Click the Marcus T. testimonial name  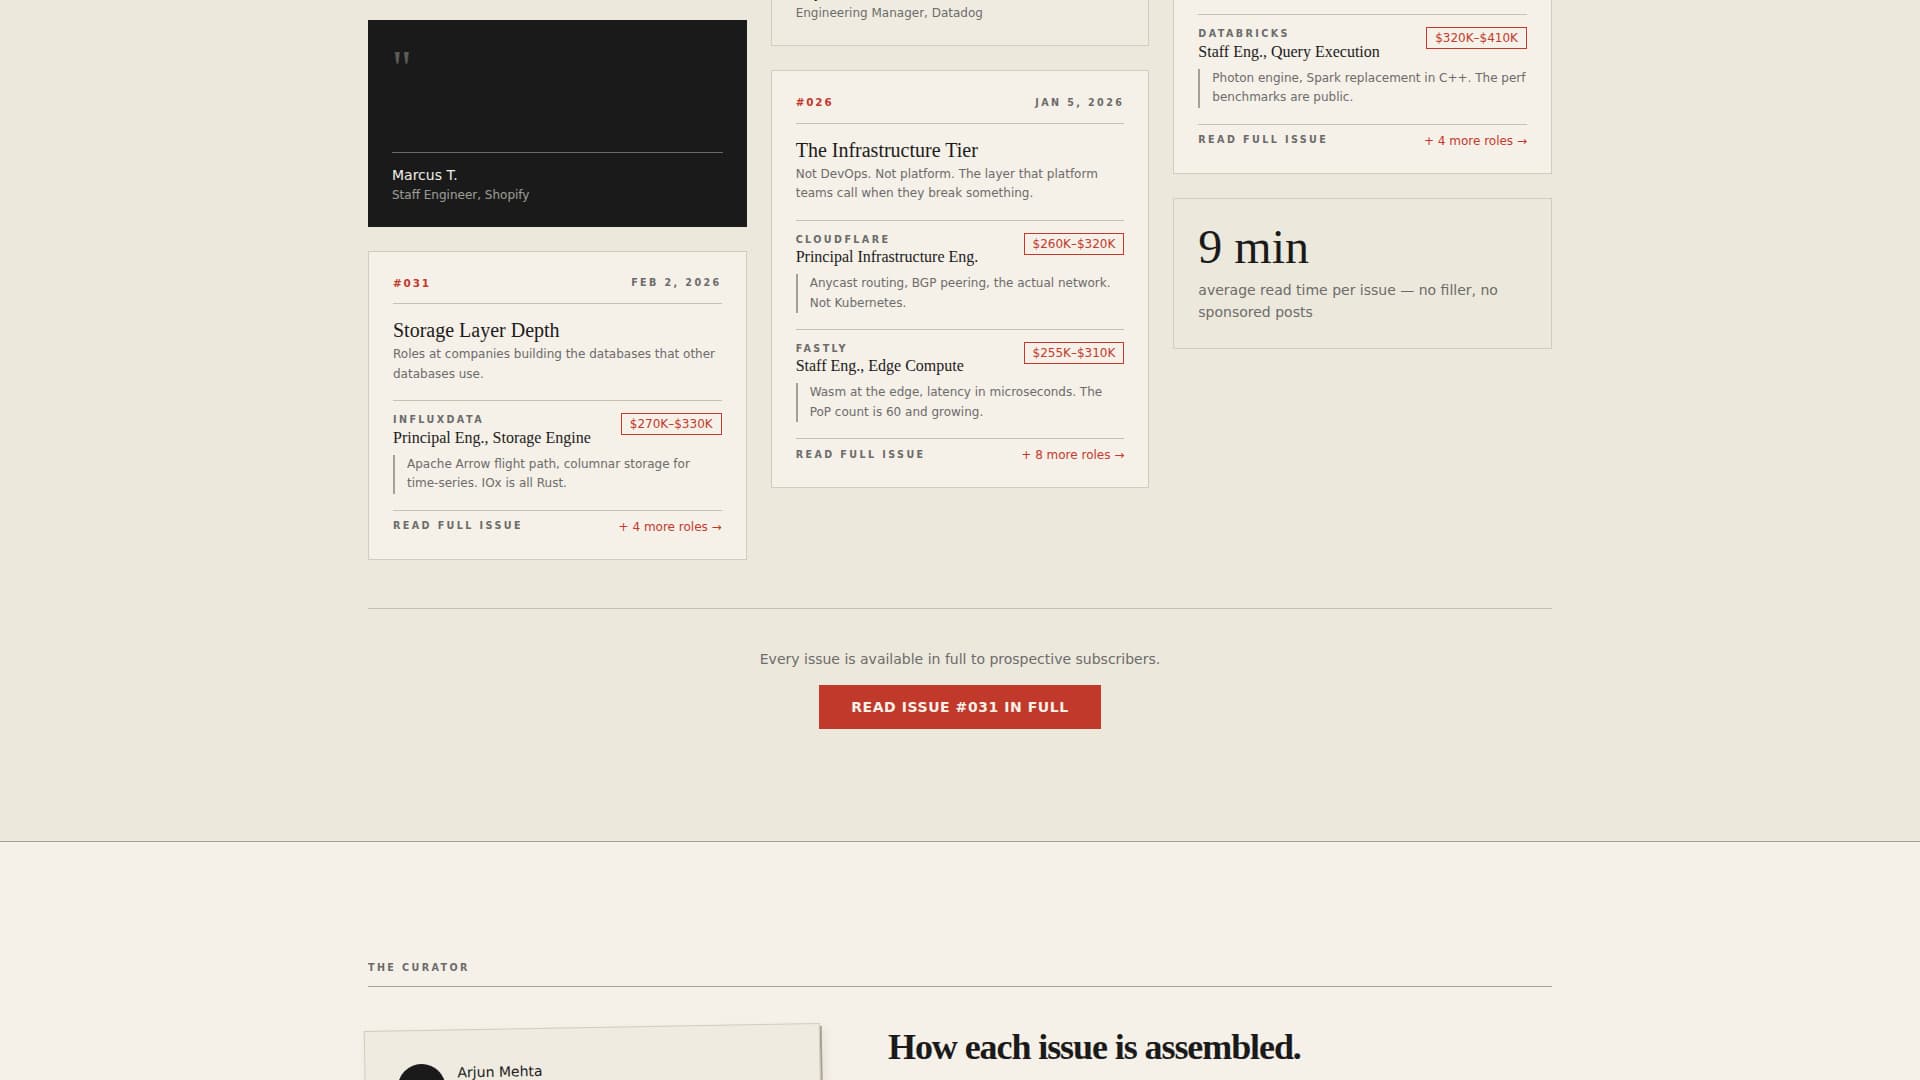coord(425,176)
